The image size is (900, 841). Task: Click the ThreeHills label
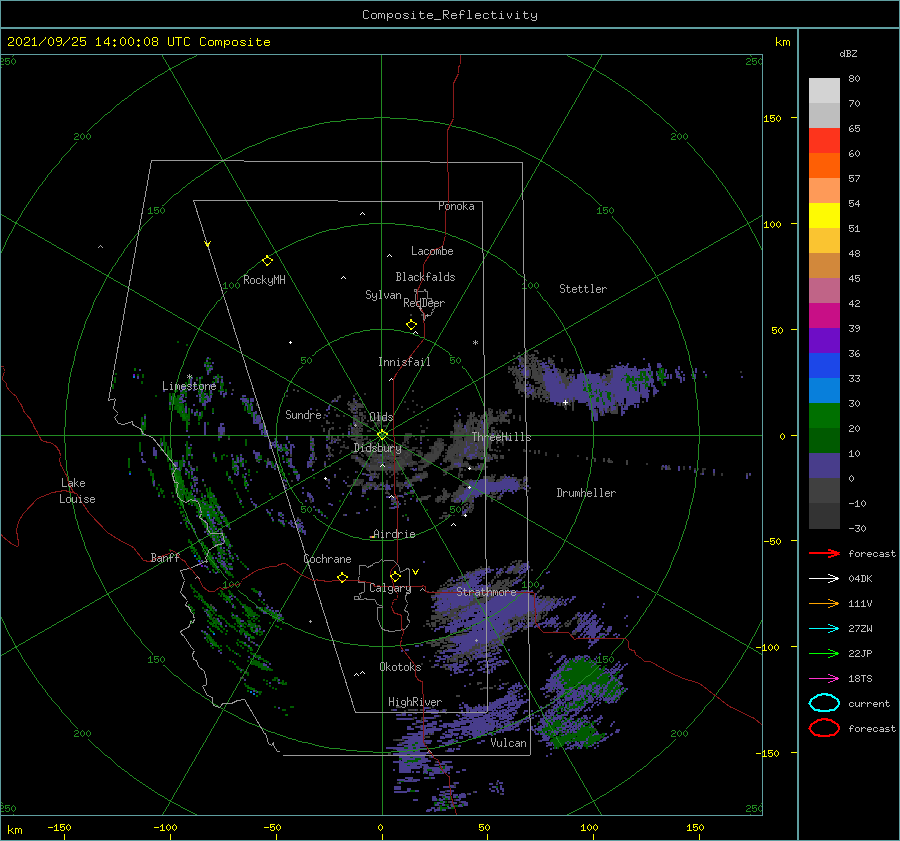pos(501,437)
